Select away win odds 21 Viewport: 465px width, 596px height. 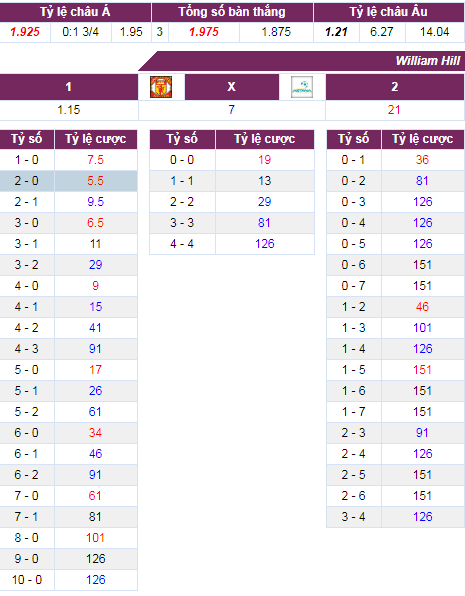pos(394,110)
